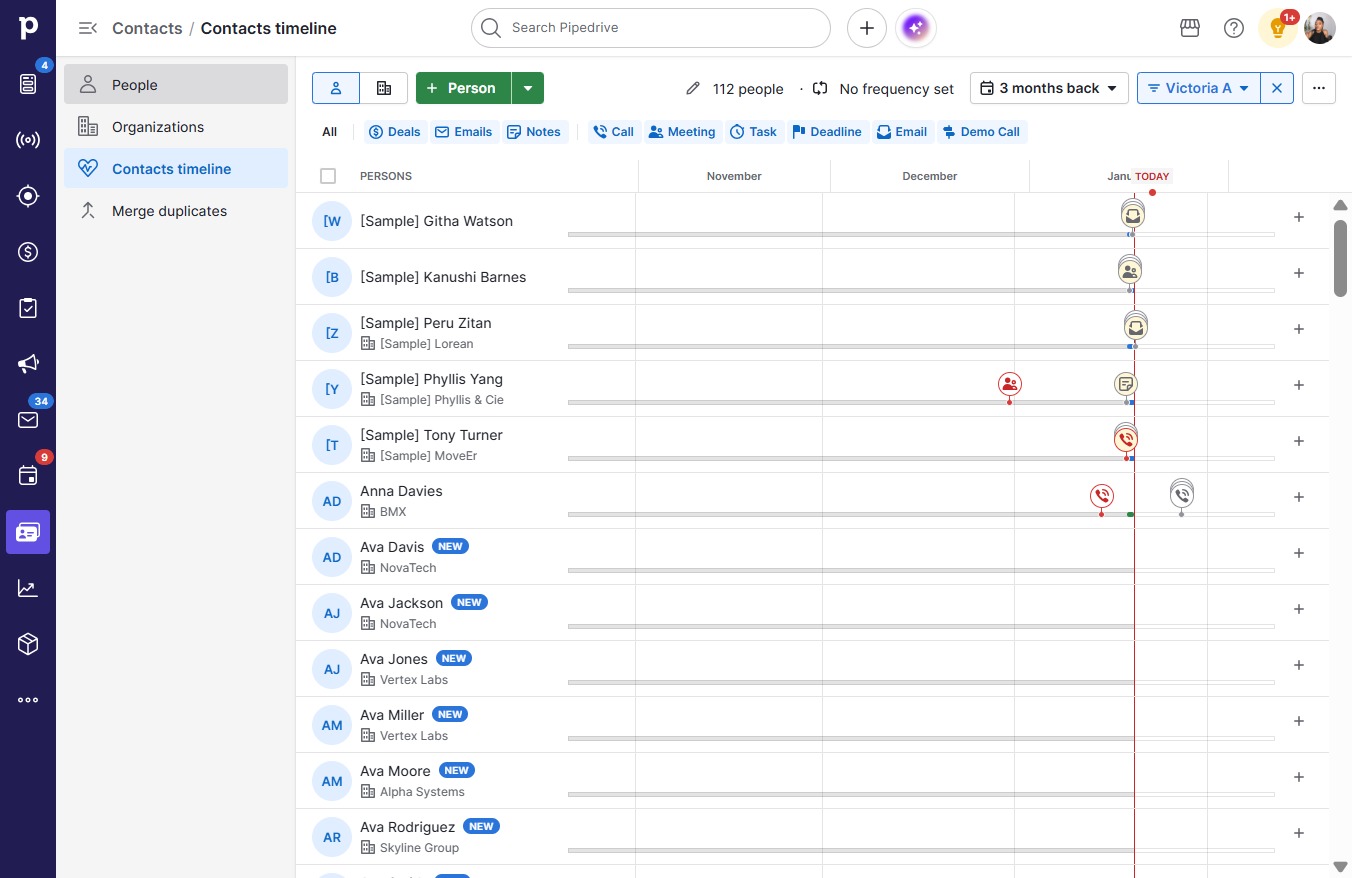This screenshot has width=1352, height=878.
Task: Open Activities calendar icon with 9 badge
Action: 28,476
